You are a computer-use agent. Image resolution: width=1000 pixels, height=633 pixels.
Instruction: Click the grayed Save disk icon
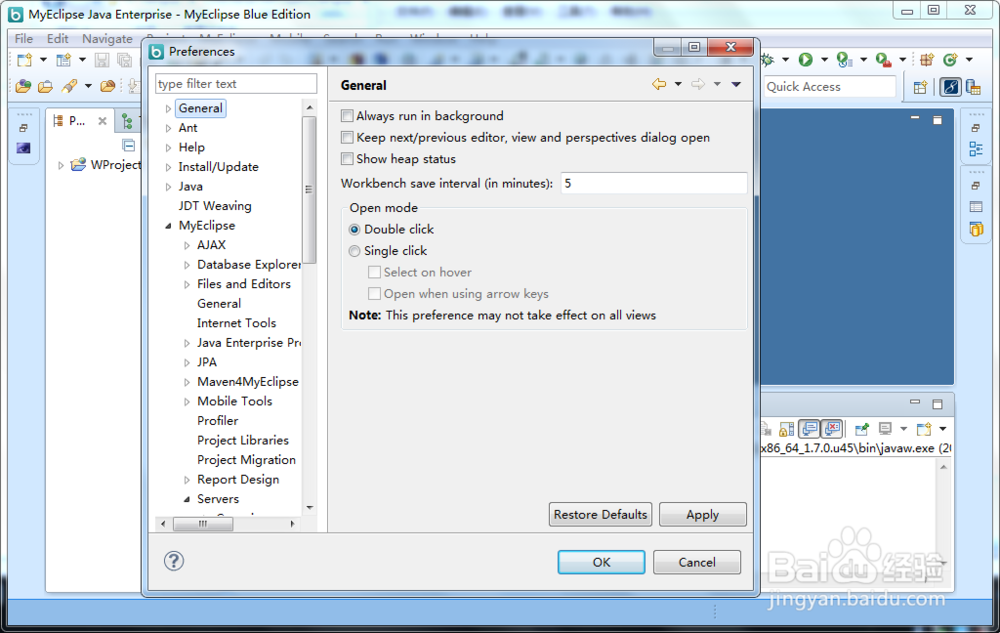(102, 60)
